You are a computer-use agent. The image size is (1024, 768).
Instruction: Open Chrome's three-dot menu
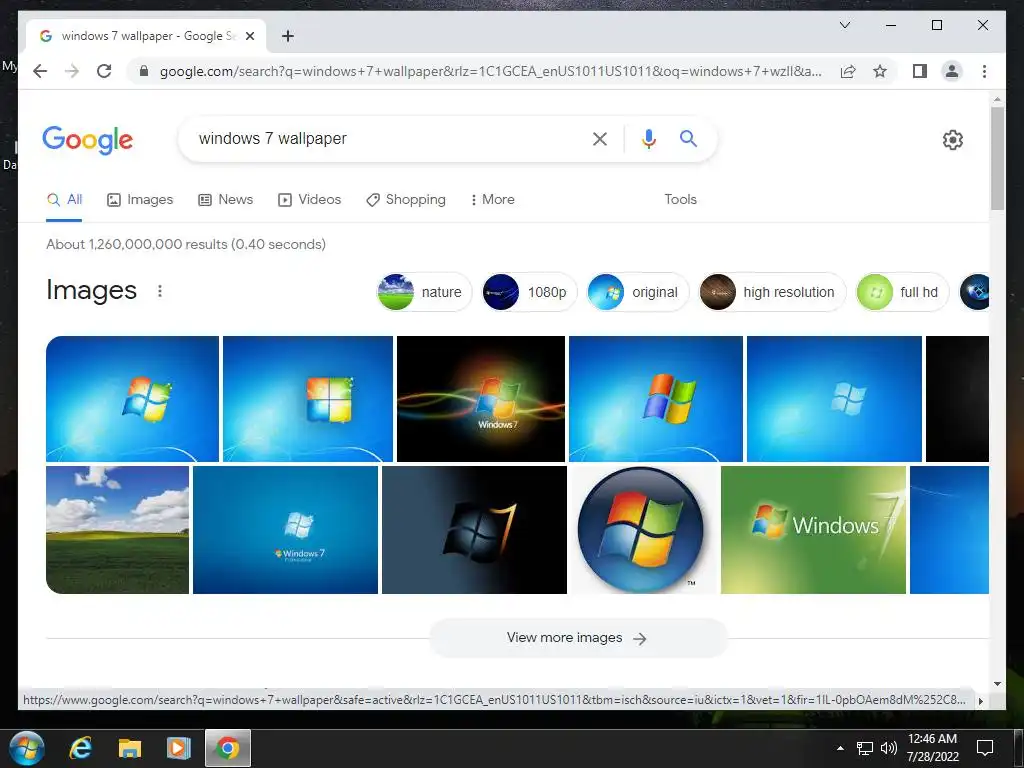984,71
